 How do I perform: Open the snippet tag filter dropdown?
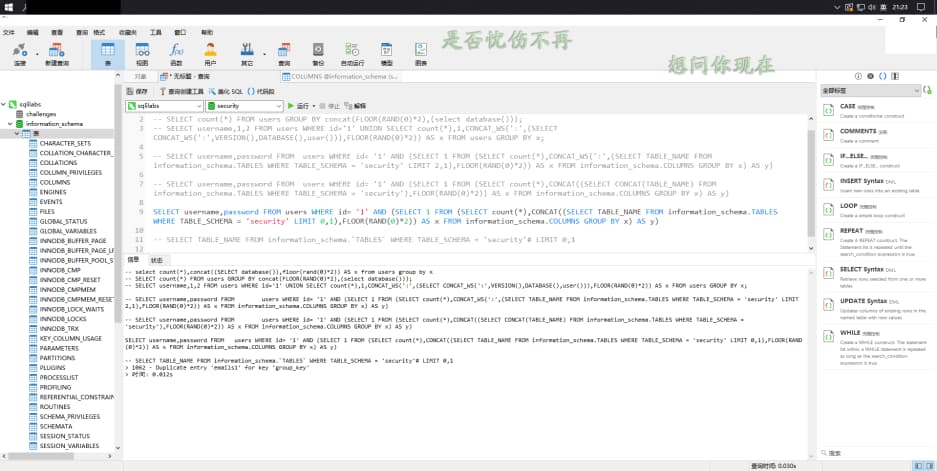pos(870,91)
